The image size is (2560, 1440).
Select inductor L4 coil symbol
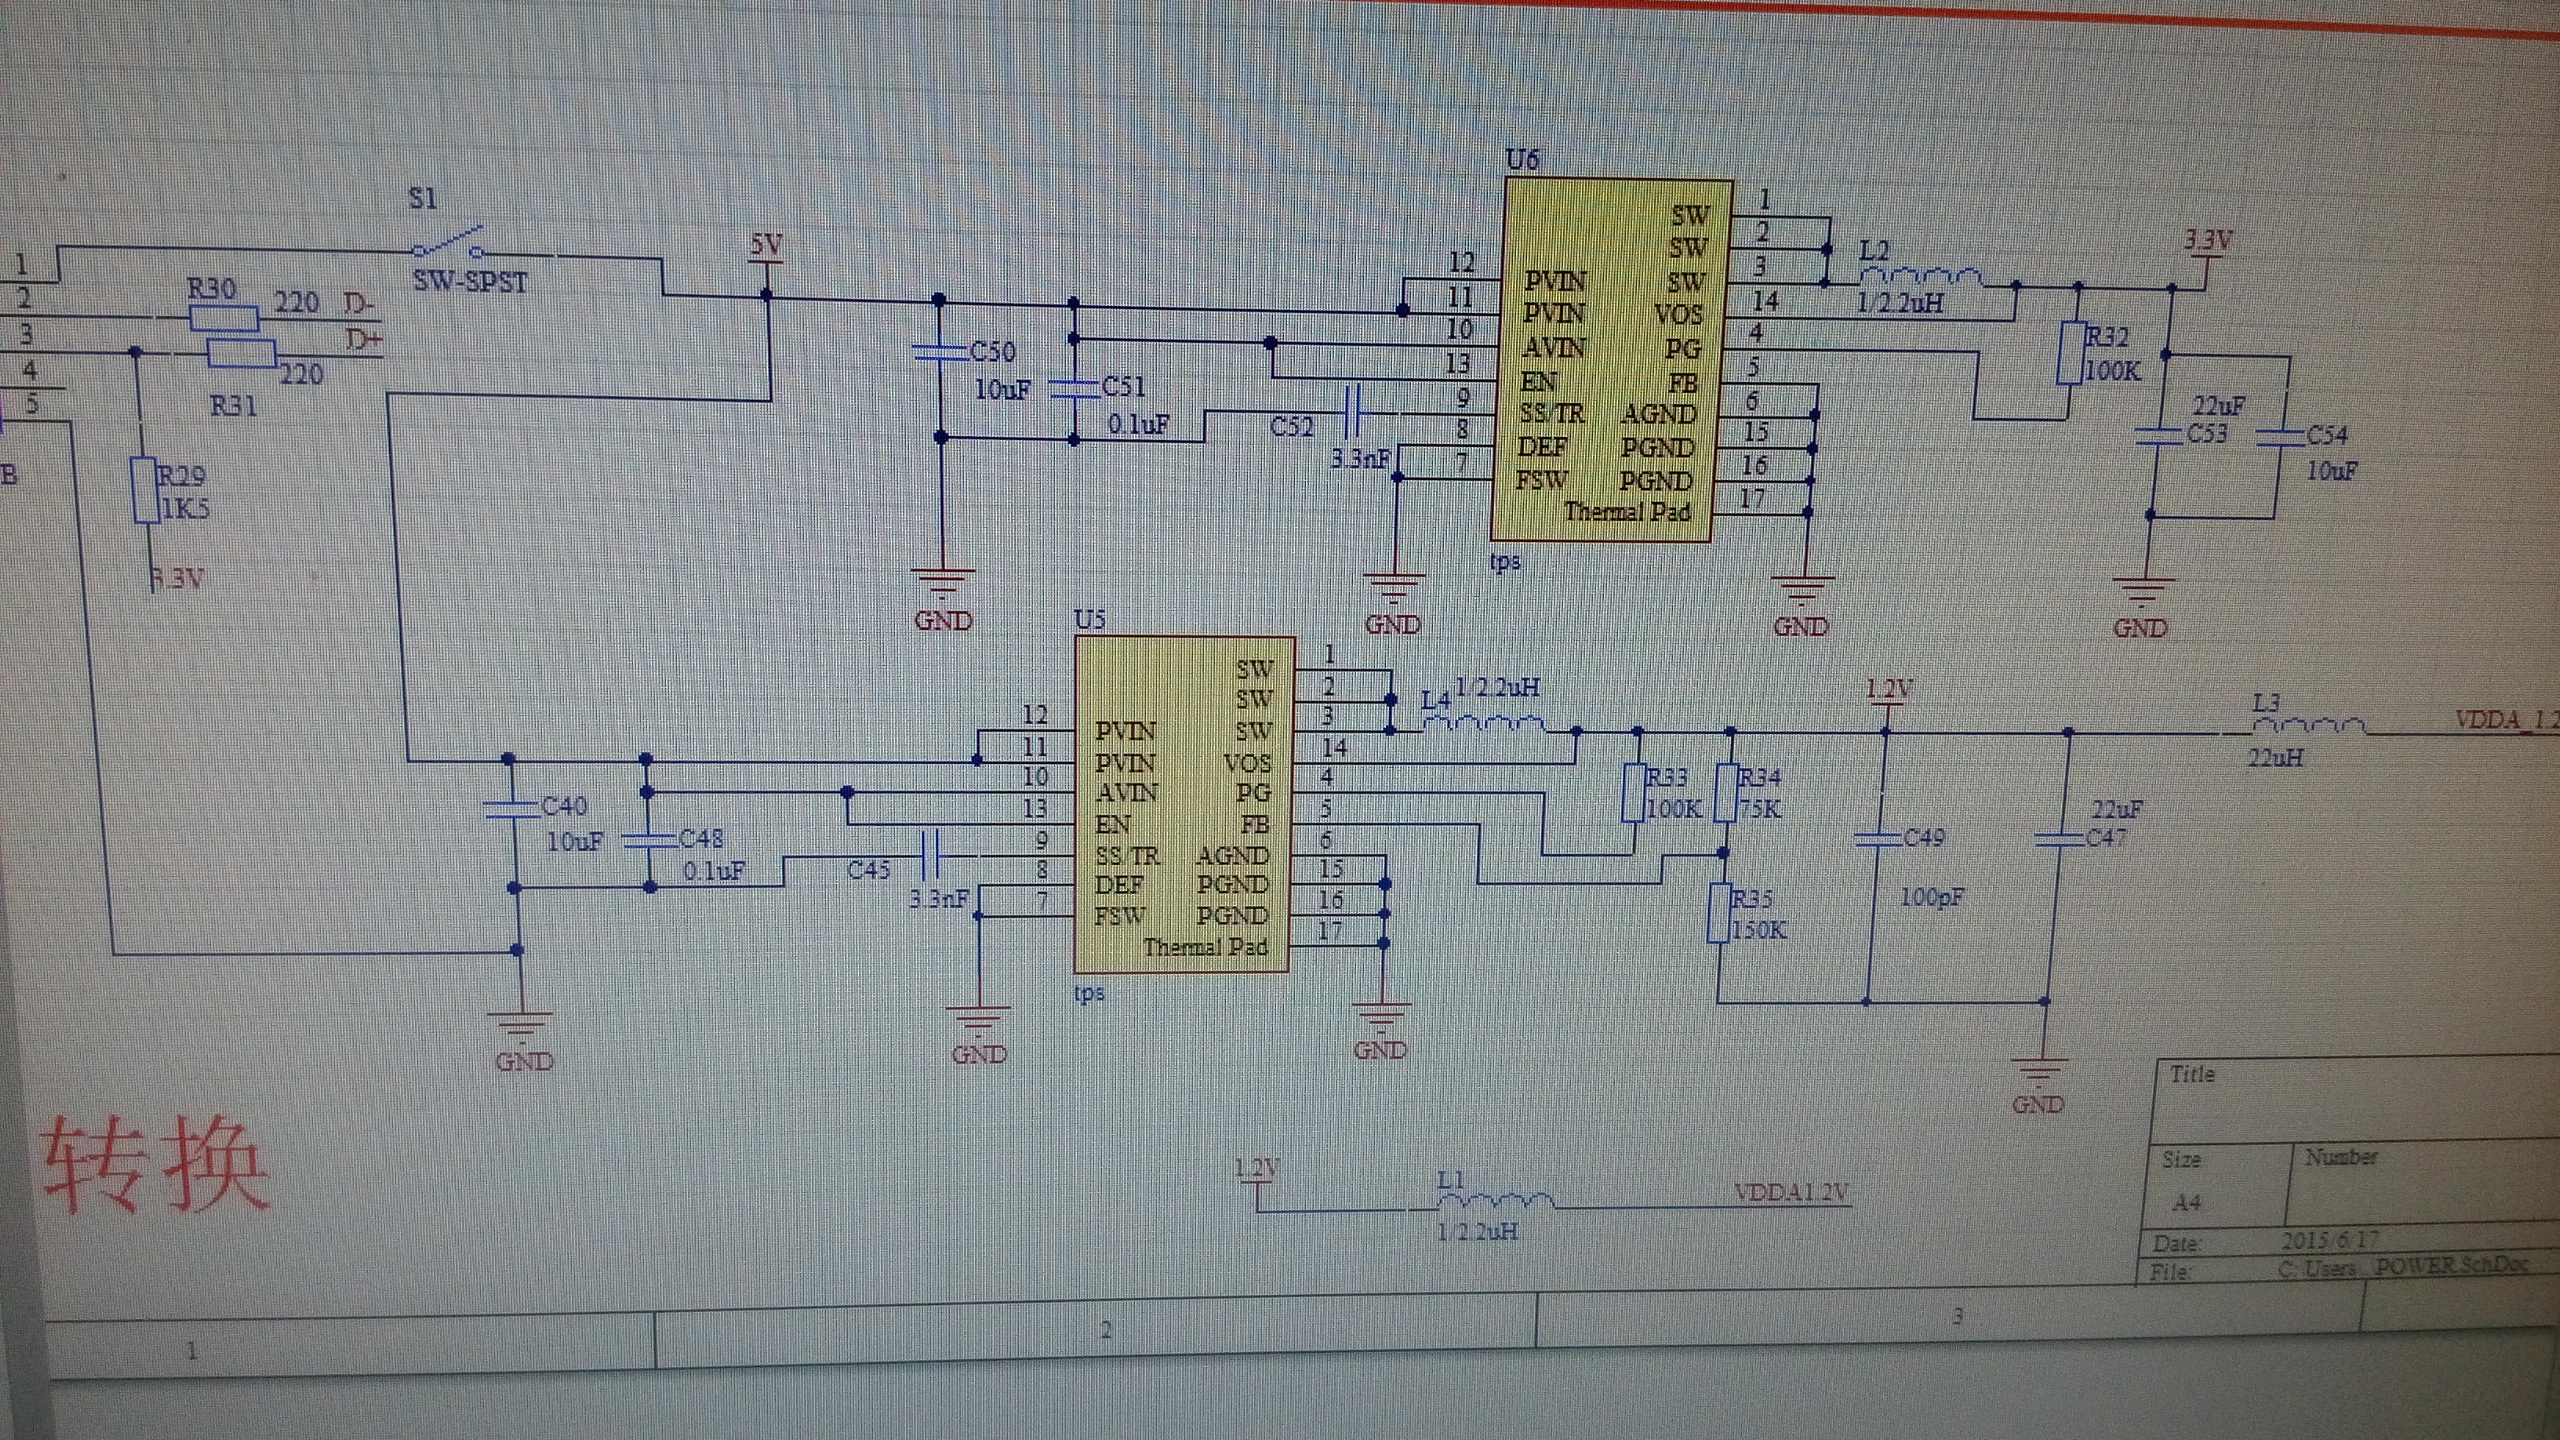[1485, 724]
